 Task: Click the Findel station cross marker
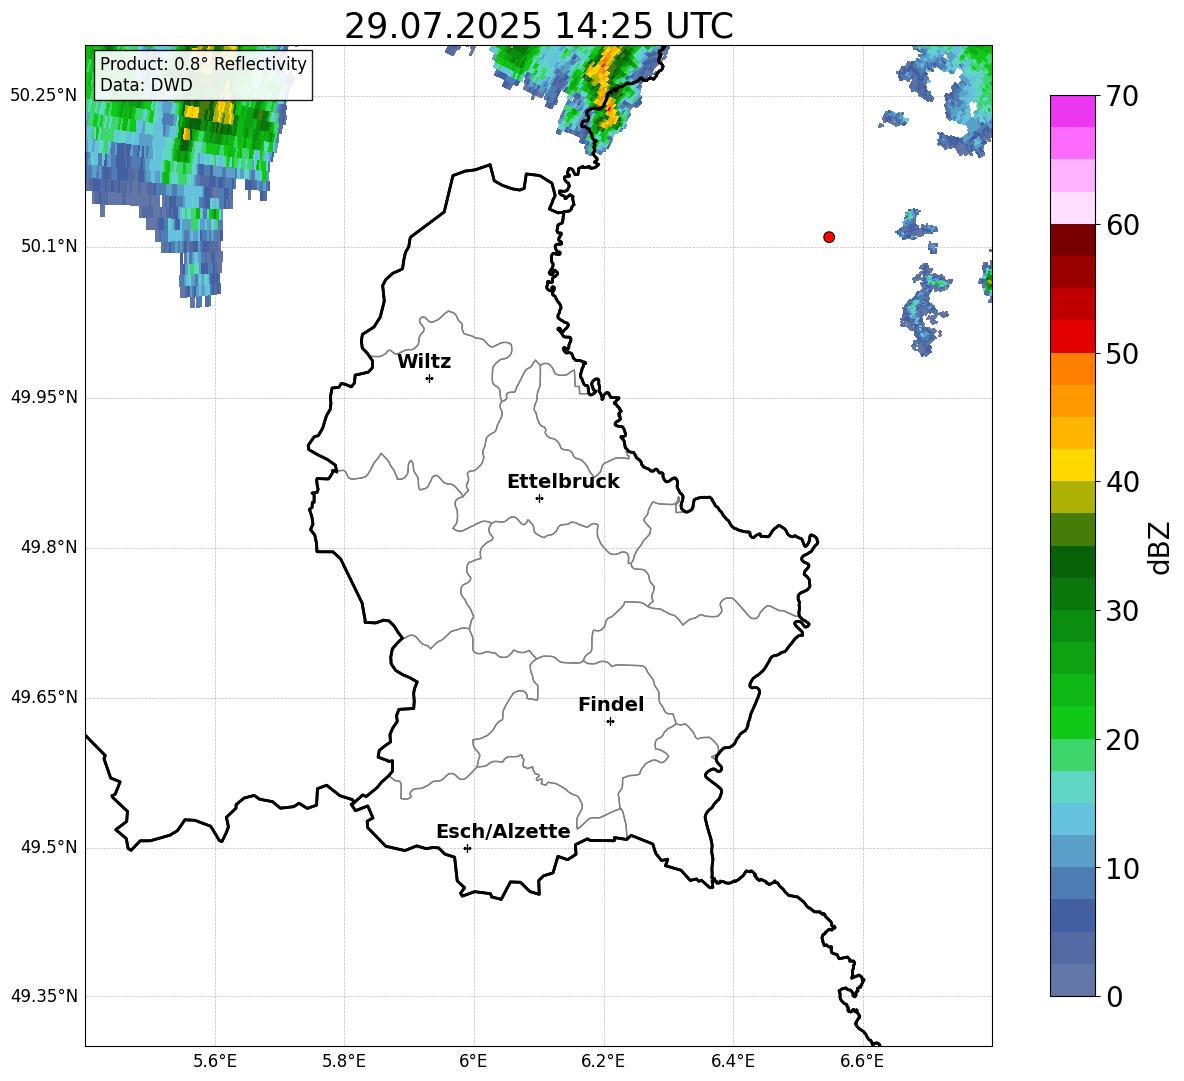610,722
